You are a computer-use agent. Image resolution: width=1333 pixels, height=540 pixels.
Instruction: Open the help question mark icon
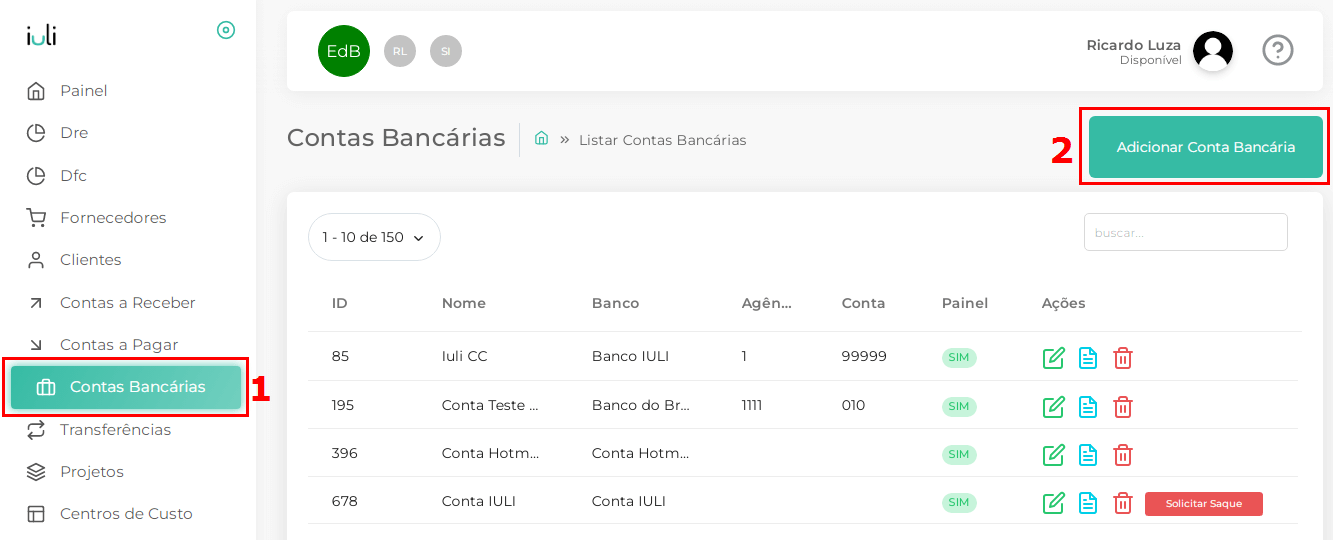coord(1278,50)
